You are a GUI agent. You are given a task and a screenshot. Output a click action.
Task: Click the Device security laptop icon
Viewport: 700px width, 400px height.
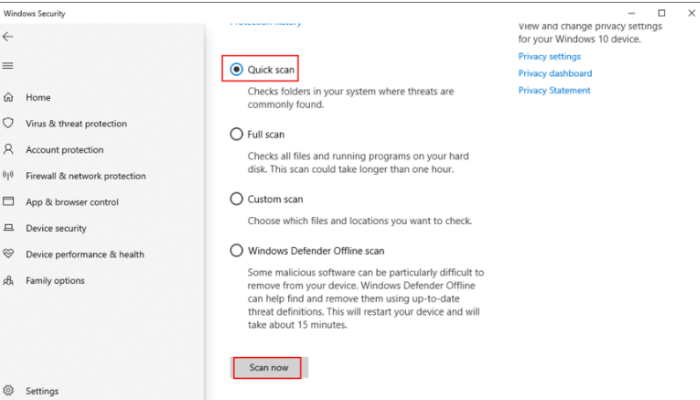(x=8, y=228)
